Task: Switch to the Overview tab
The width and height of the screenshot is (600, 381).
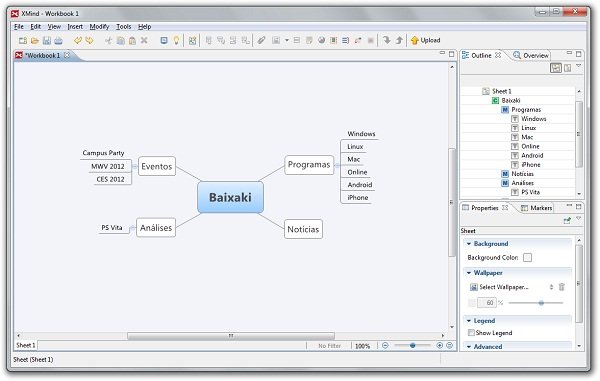Action: point(531,55)
